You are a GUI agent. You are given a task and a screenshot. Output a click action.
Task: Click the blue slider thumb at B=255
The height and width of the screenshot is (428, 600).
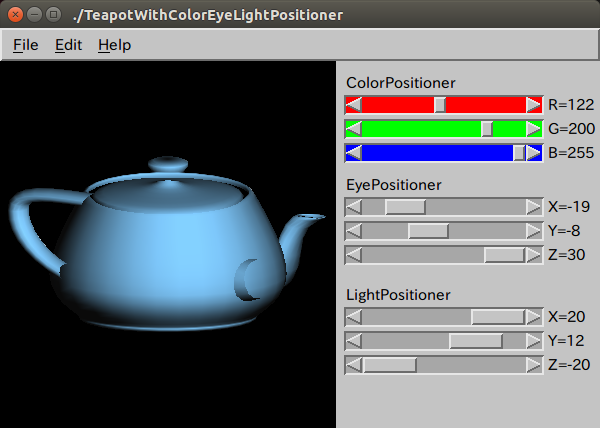519,153
